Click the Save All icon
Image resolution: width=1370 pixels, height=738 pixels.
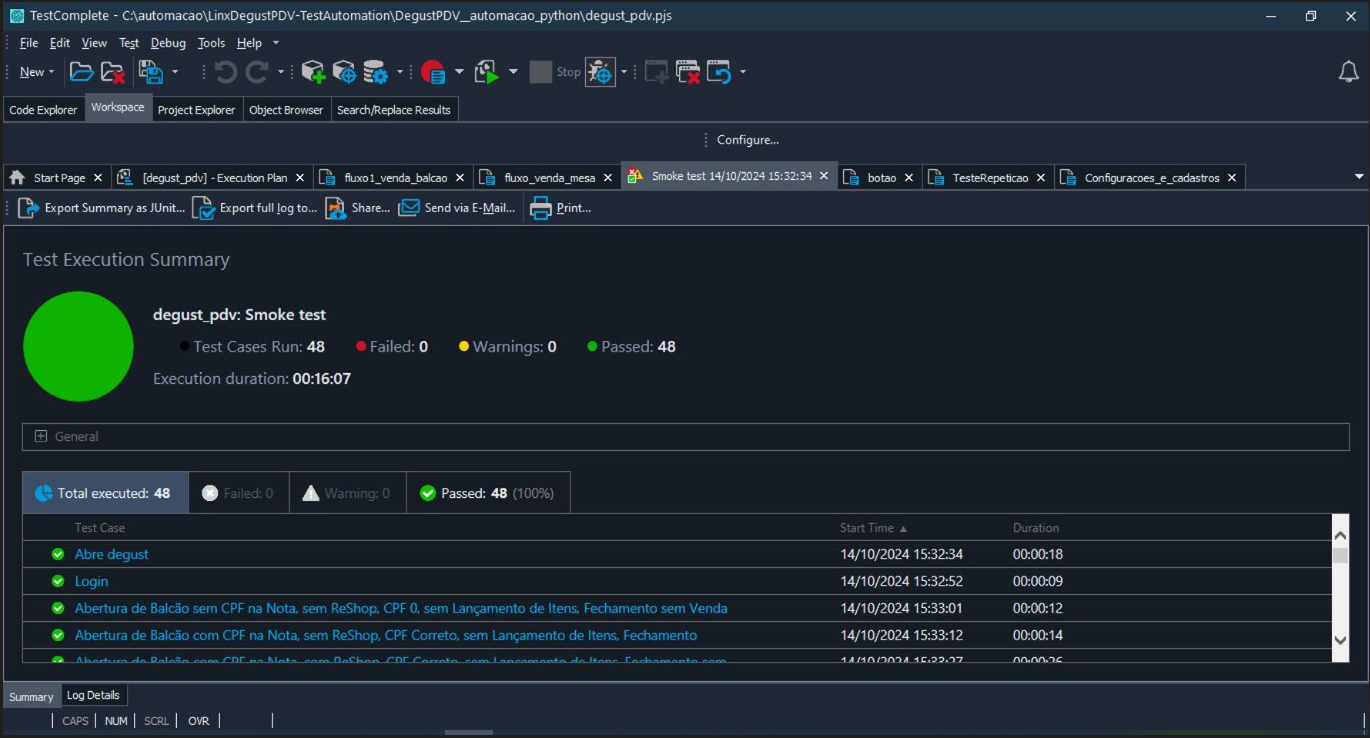click(150, 72)
